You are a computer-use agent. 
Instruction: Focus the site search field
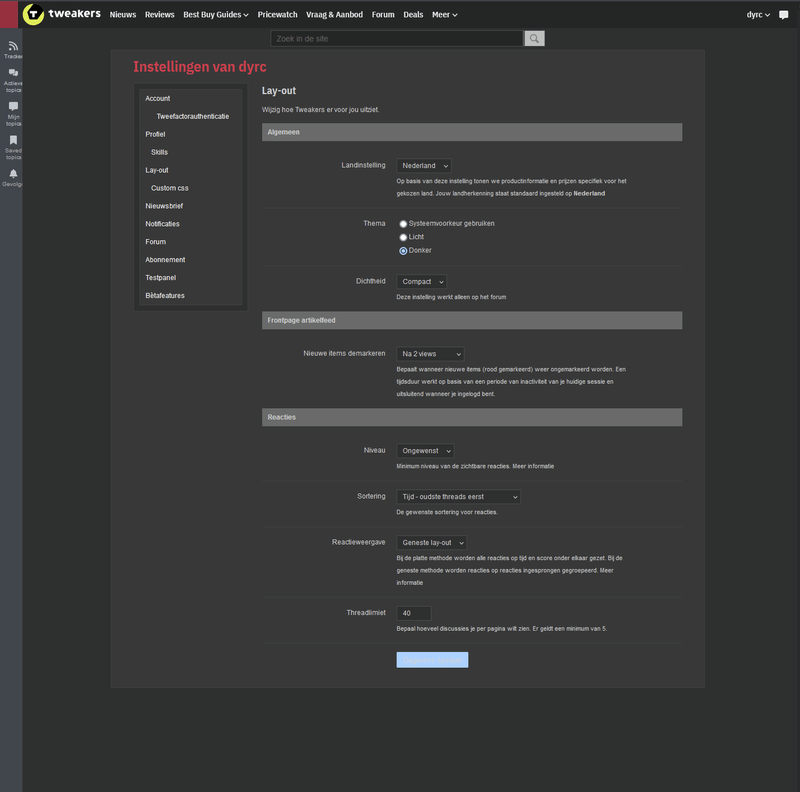(397, 38)
